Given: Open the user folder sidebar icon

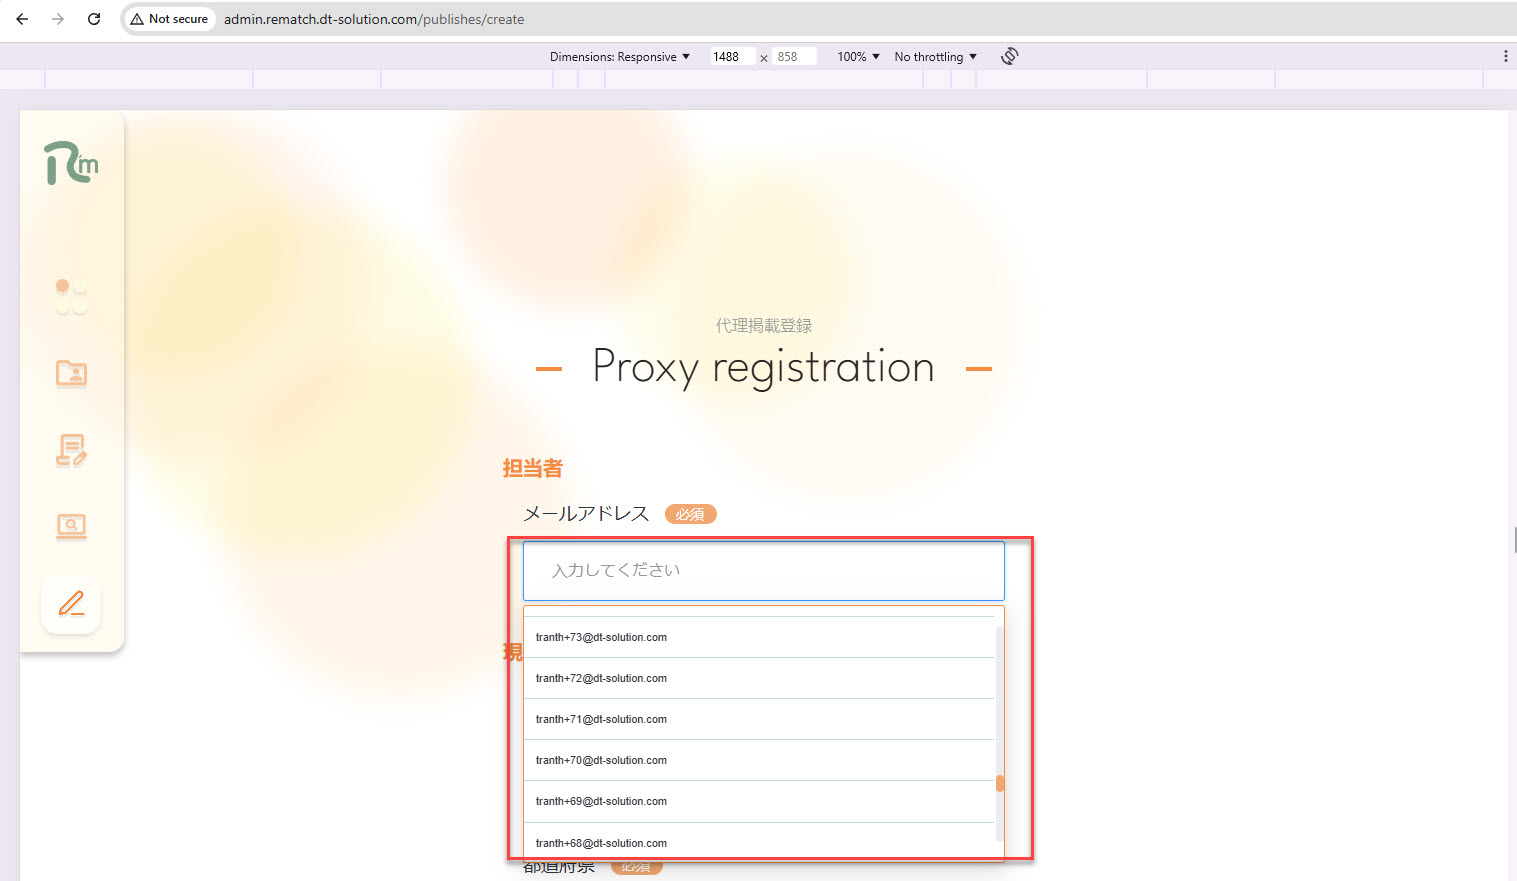Looking at the screenshot, I should [x=71, y=374].
